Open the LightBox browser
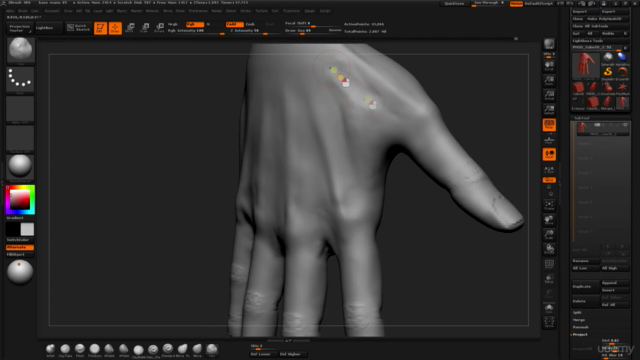This screenshot has height=360, width=640. click(x=48, y=28)
